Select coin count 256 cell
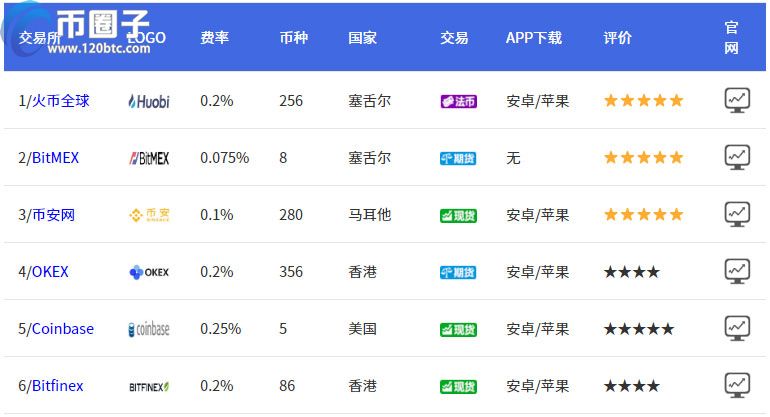 [291, 101]
